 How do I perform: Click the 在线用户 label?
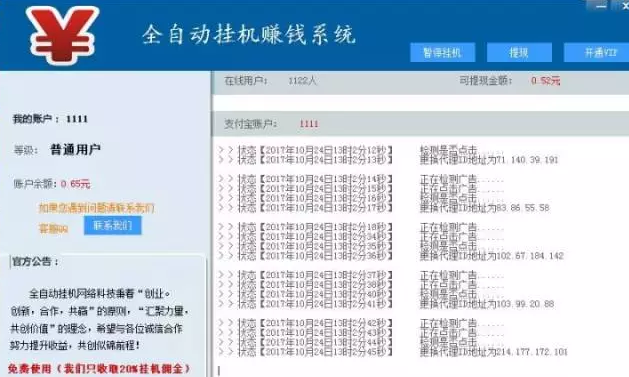[246, 81]
